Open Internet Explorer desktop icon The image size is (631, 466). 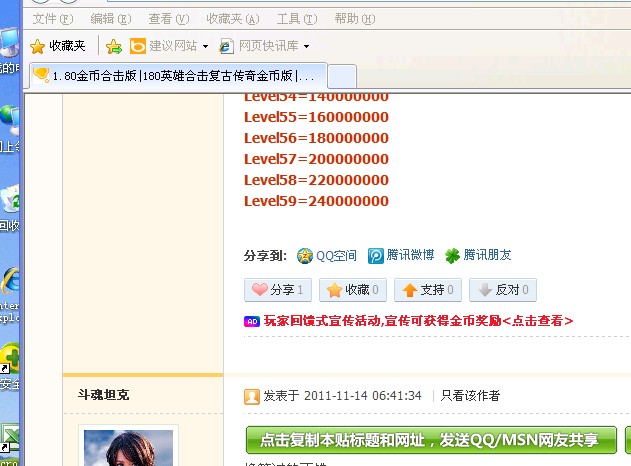(10, 280)
